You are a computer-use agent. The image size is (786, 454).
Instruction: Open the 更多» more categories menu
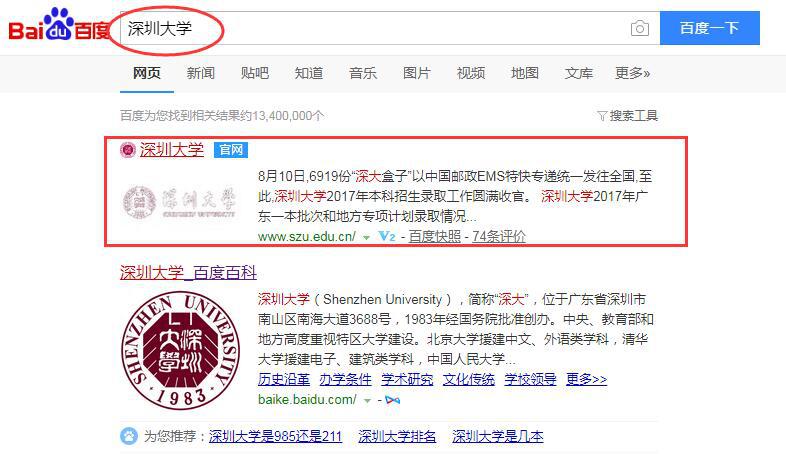(632, 73)
